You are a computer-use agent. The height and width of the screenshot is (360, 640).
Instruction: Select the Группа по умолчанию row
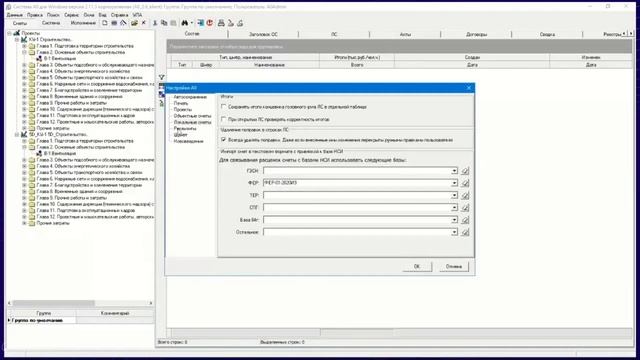[81, 320]
